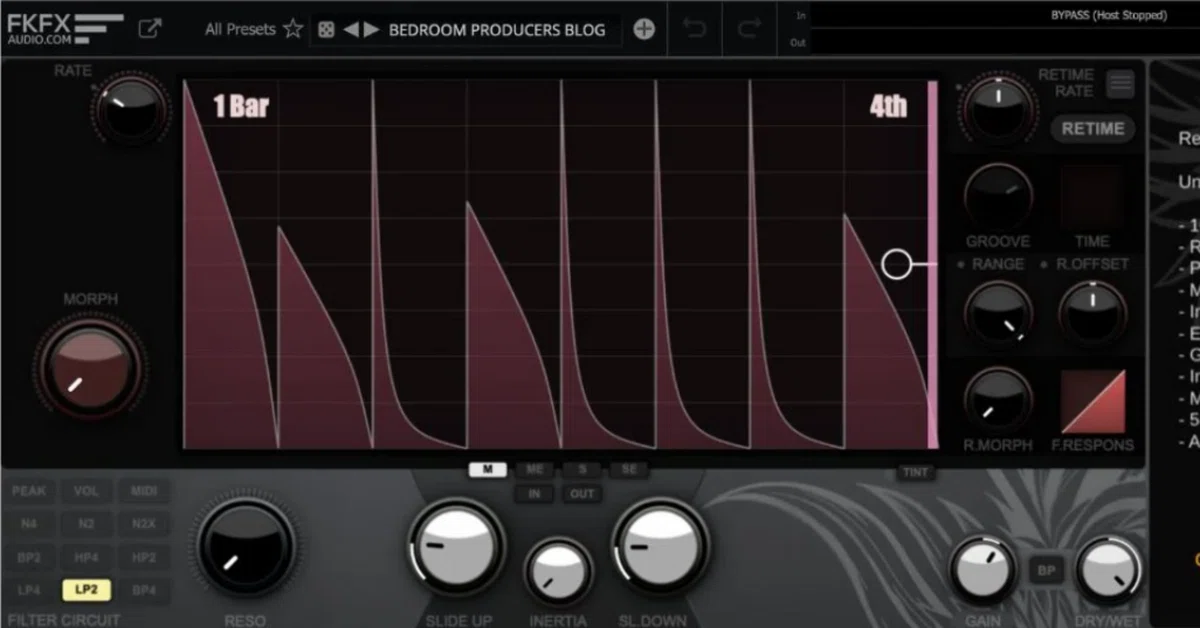This screenshot has height=628, width=1200.
Task: Mark preset as favorite with star icon
Action: pos(292,29)
